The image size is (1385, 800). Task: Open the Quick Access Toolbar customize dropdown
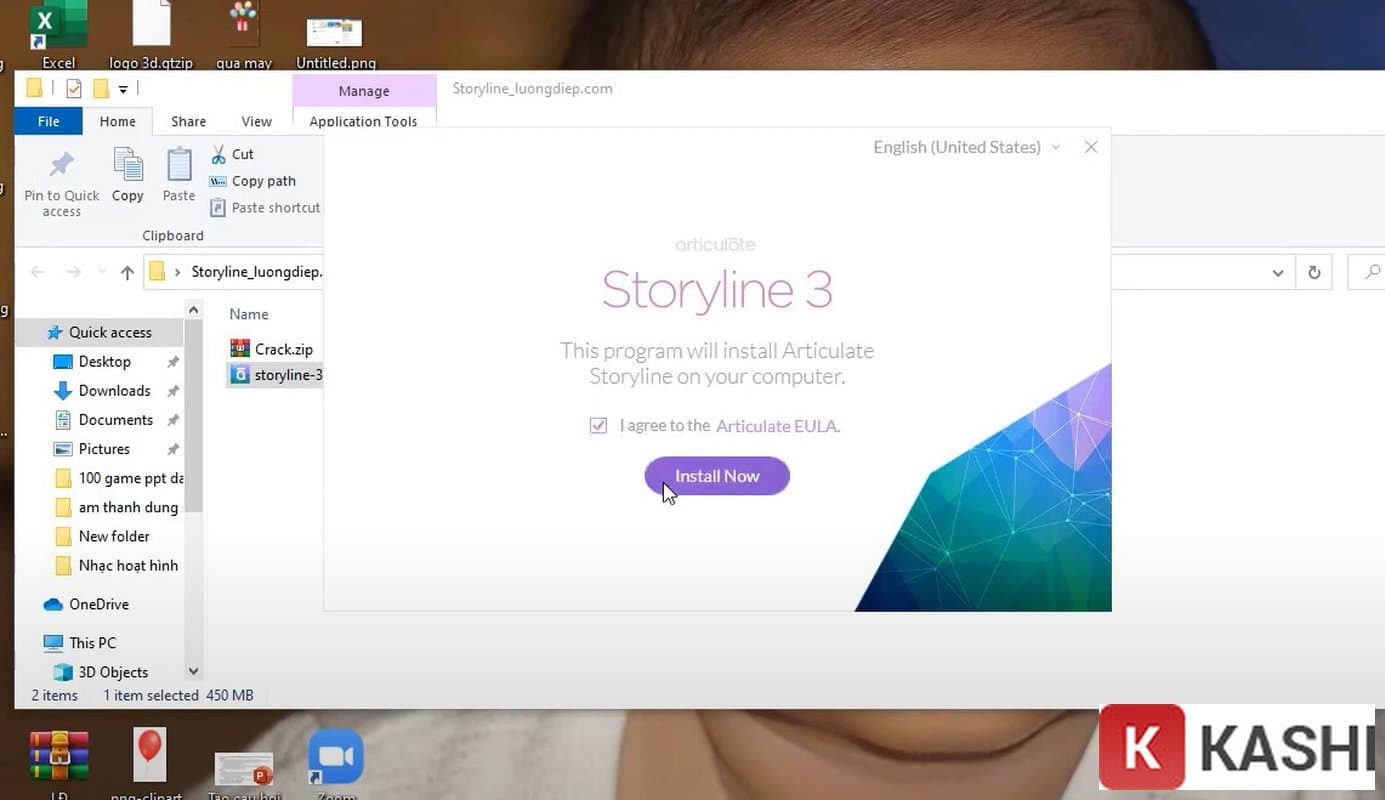[x=123, y=89]
